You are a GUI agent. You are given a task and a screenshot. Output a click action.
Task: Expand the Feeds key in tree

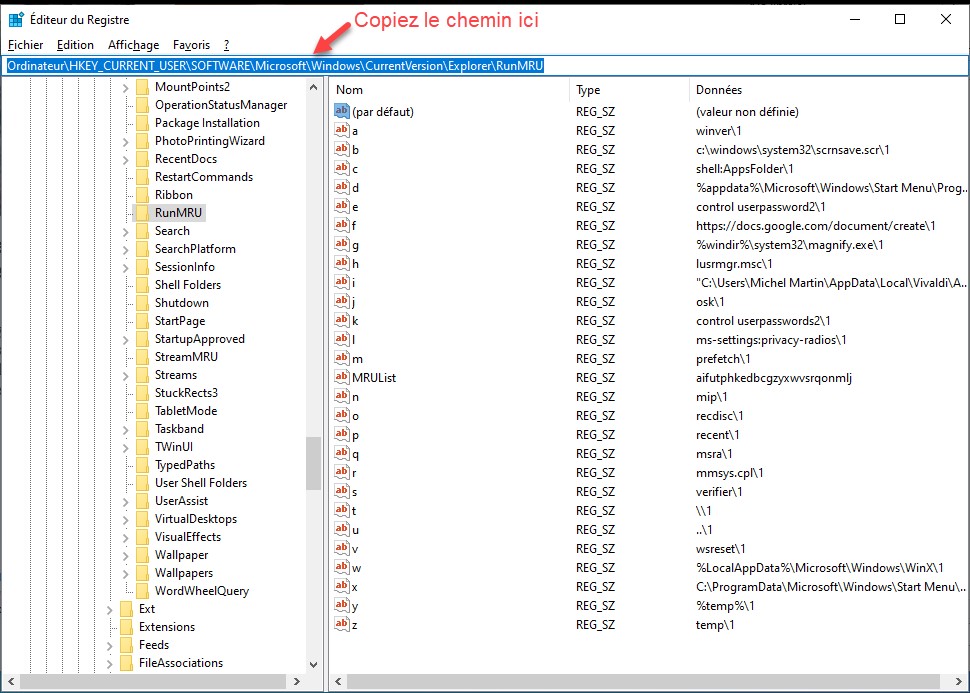110,645
